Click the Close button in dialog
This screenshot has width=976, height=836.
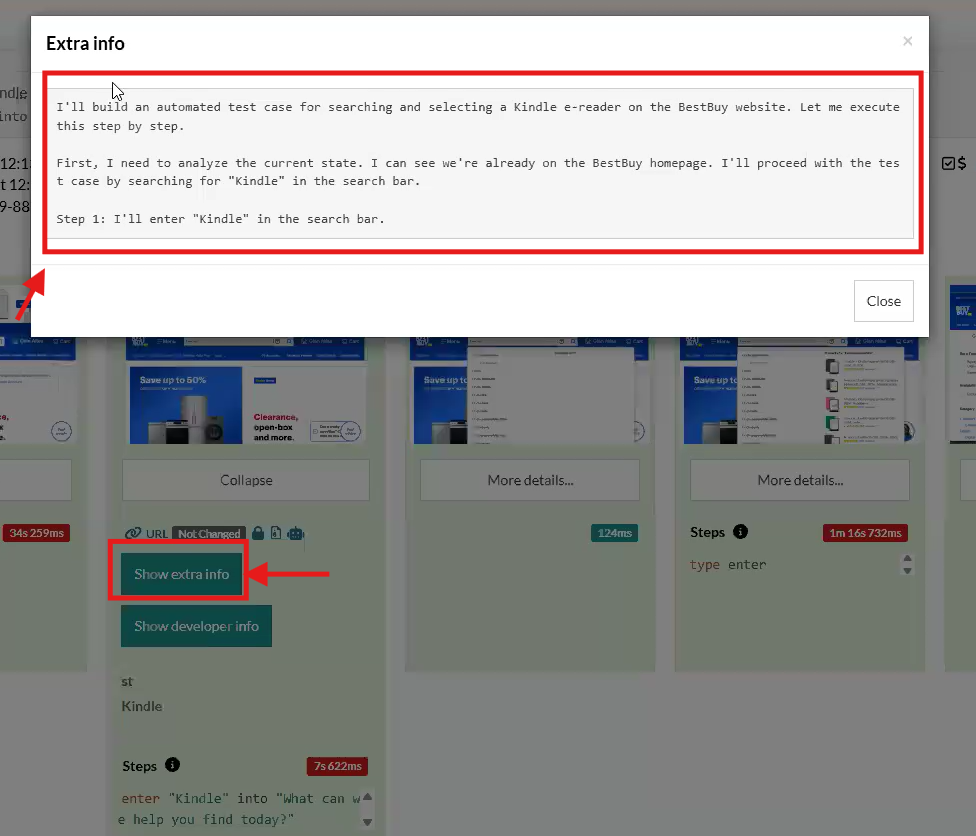tap(883, 301)
